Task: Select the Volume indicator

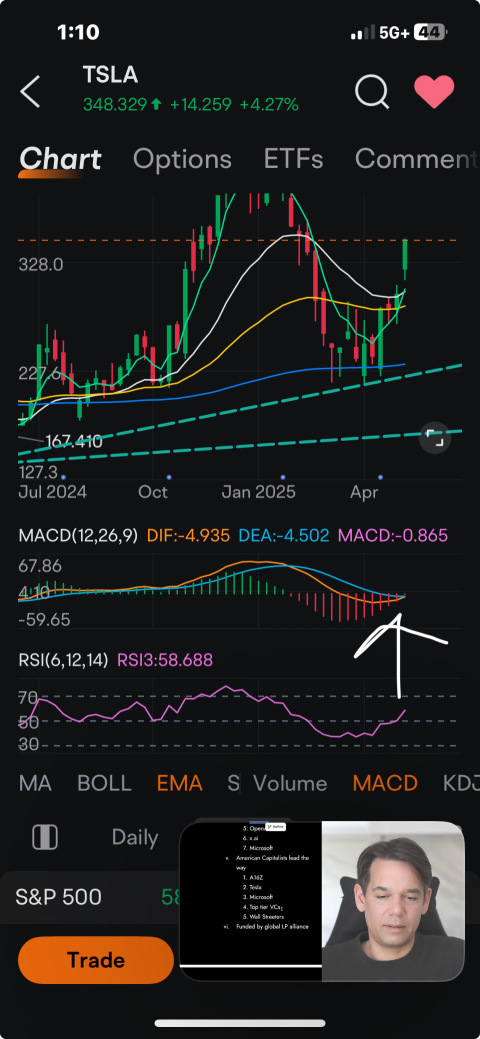Action: pyautogui.click(x=290, y=783)
